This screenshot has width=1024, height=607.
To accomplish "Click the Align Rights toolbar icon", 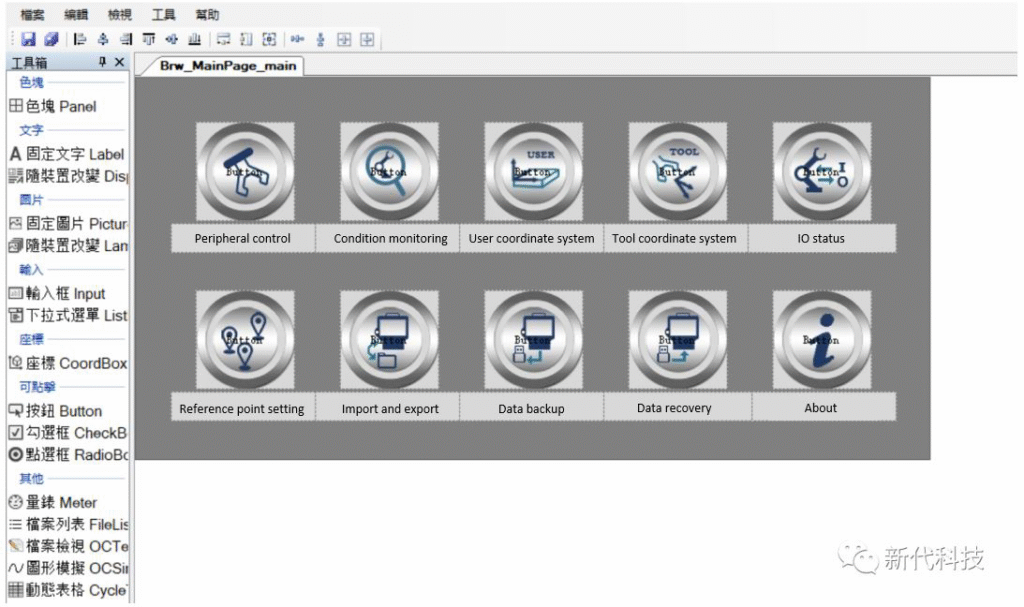I will pos(126,39).
